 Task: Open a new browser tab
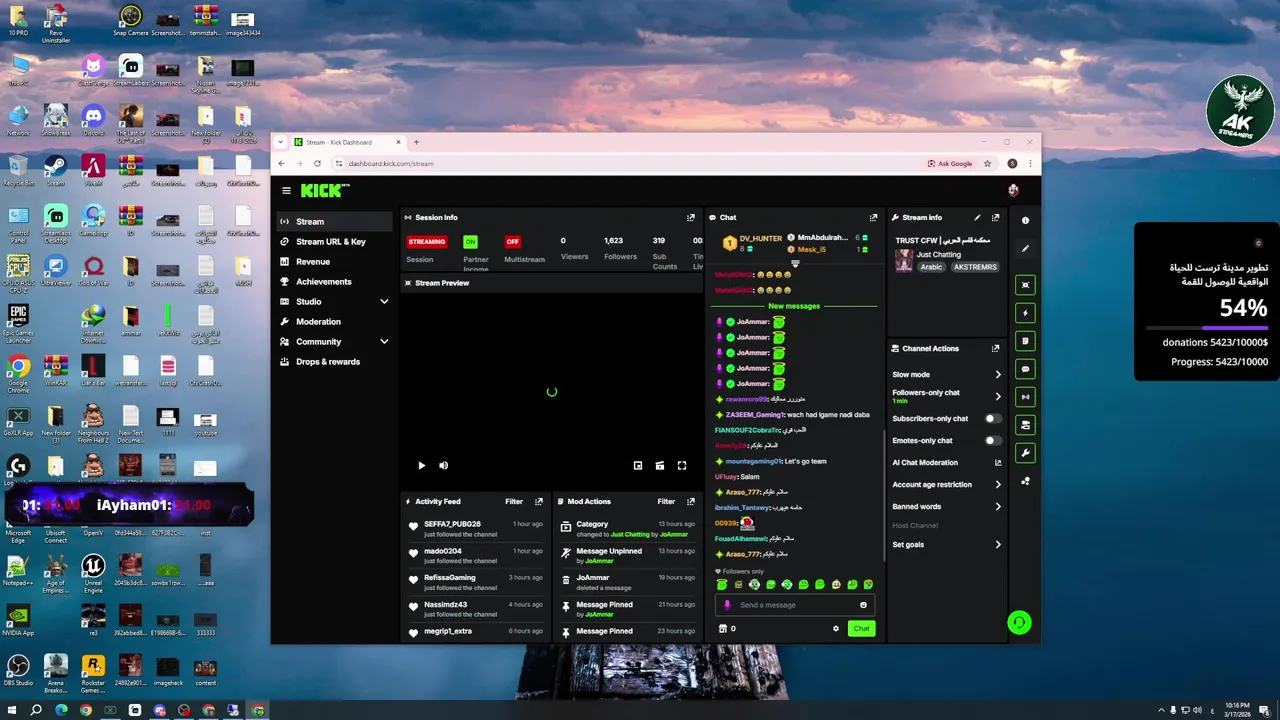tap(416, 142)
